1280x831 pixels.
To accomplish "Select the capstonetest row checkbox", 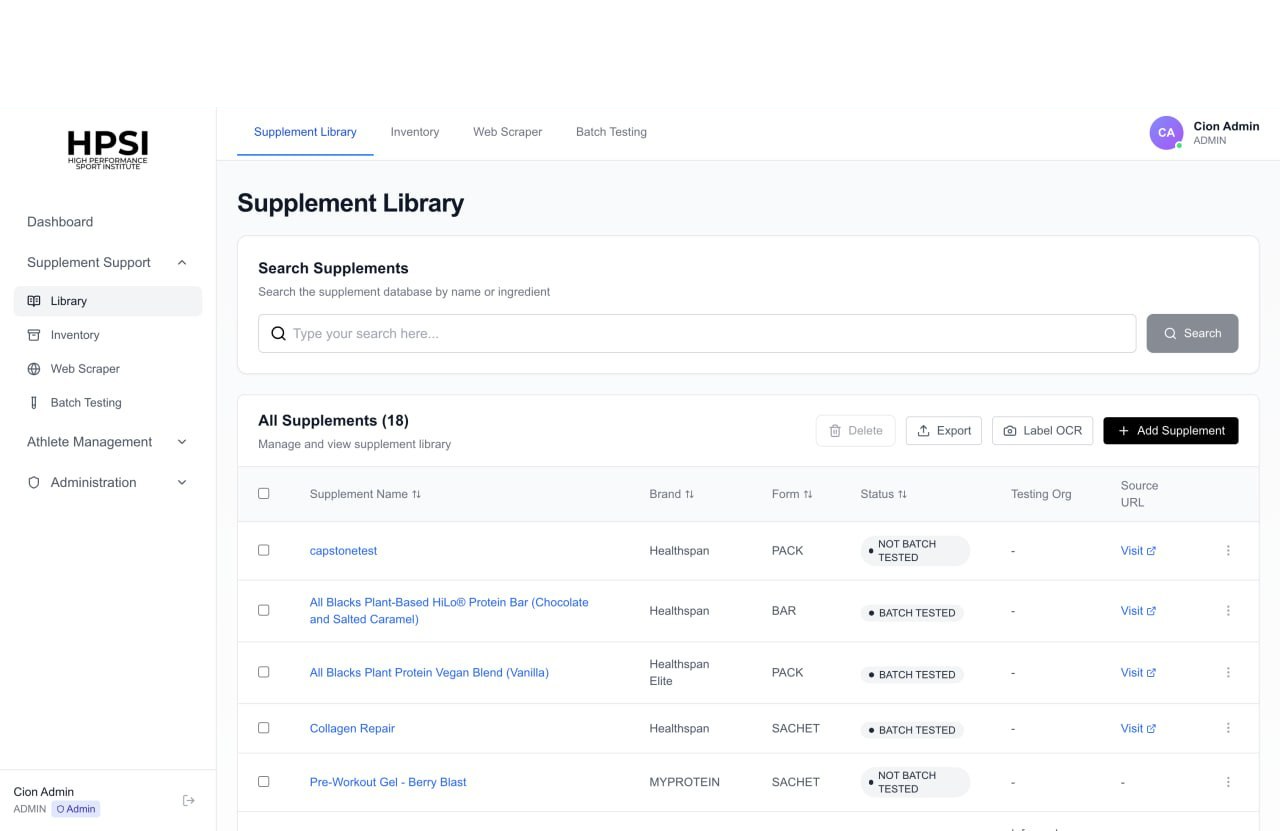I will (264, 550).
